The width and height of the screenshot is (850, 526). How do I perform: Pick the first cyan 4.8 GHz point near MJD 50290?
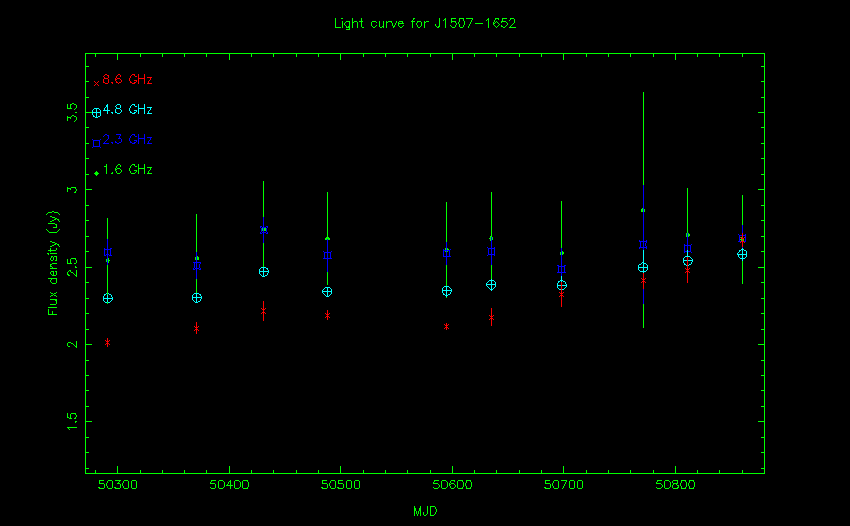(107, 298)
